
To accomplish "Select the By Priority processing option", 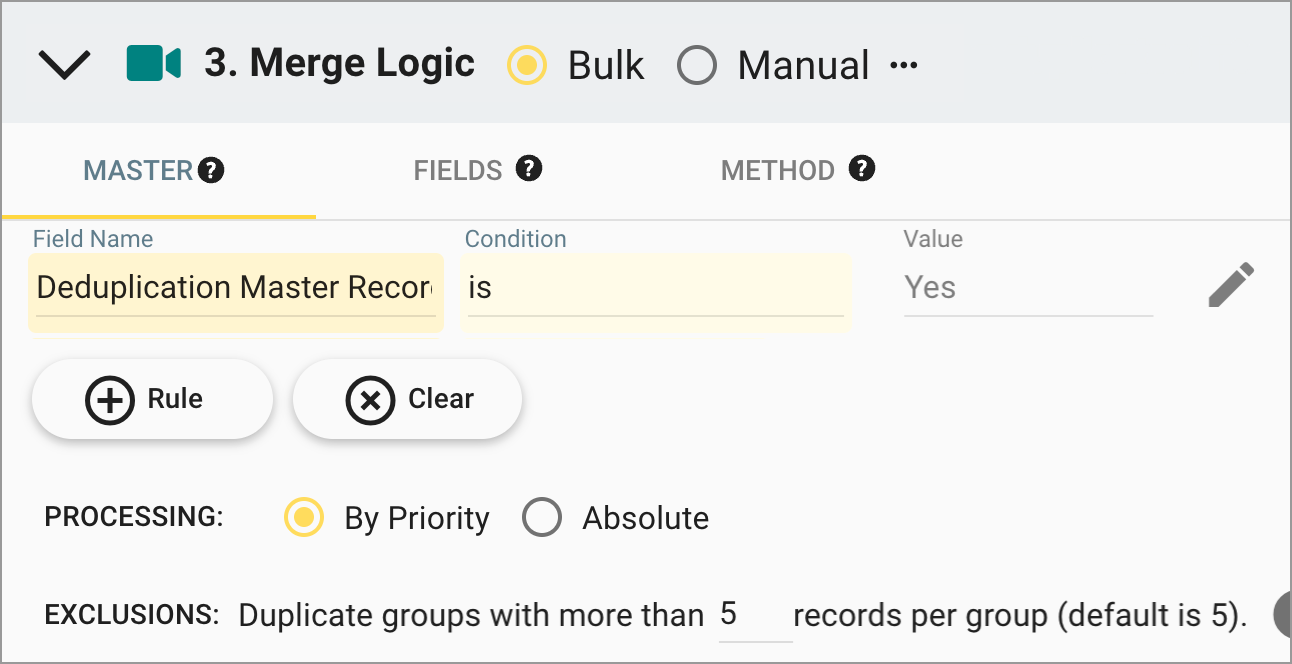I will click(303, 518).
